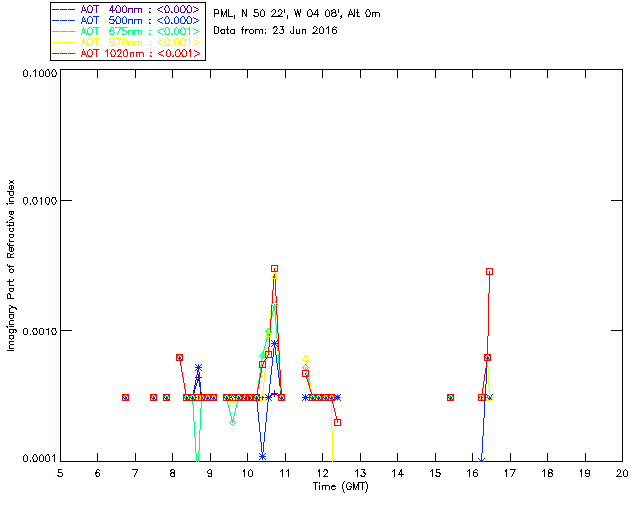640x512 pixels.
Task: Click x-axis tick label 17
Action: click(x=510, y=473)
